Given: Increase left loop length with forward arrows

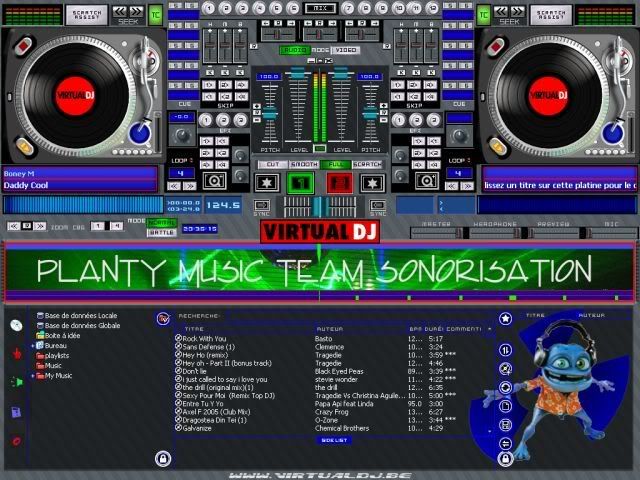Looking at the screenshot, I should point(189,187).
